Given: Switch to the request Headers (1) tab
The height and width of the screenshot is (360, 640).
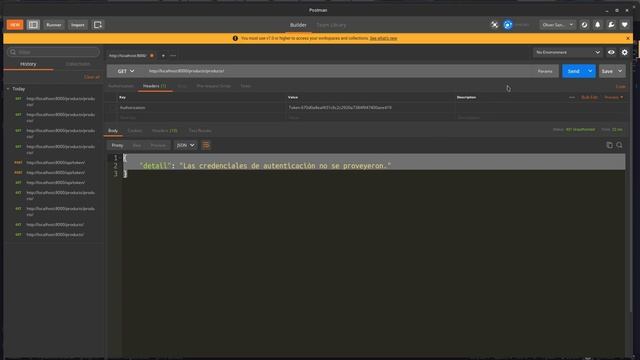Looking at the screenshot, I should pyautogui.click(x=154, y=86).
